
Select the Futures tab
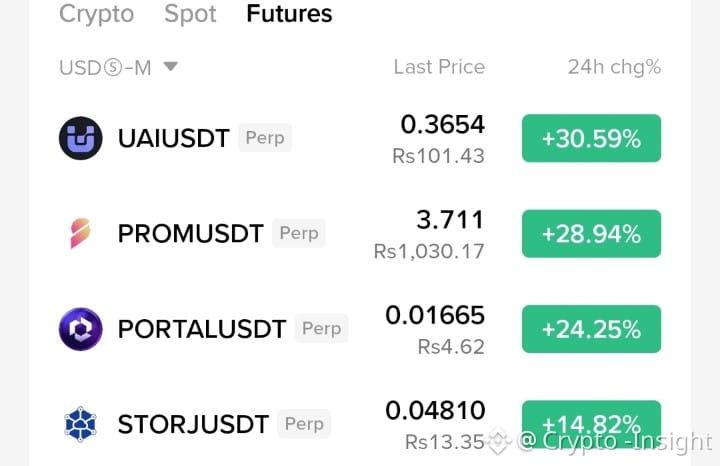coord(289,14)
